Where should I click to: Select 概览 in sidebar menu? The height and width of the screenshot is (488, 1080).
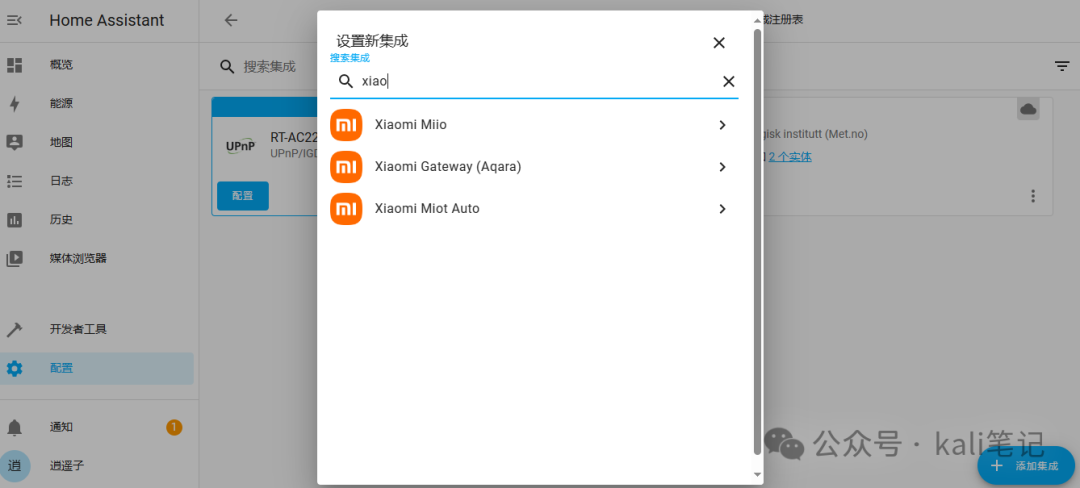point(61,65)
